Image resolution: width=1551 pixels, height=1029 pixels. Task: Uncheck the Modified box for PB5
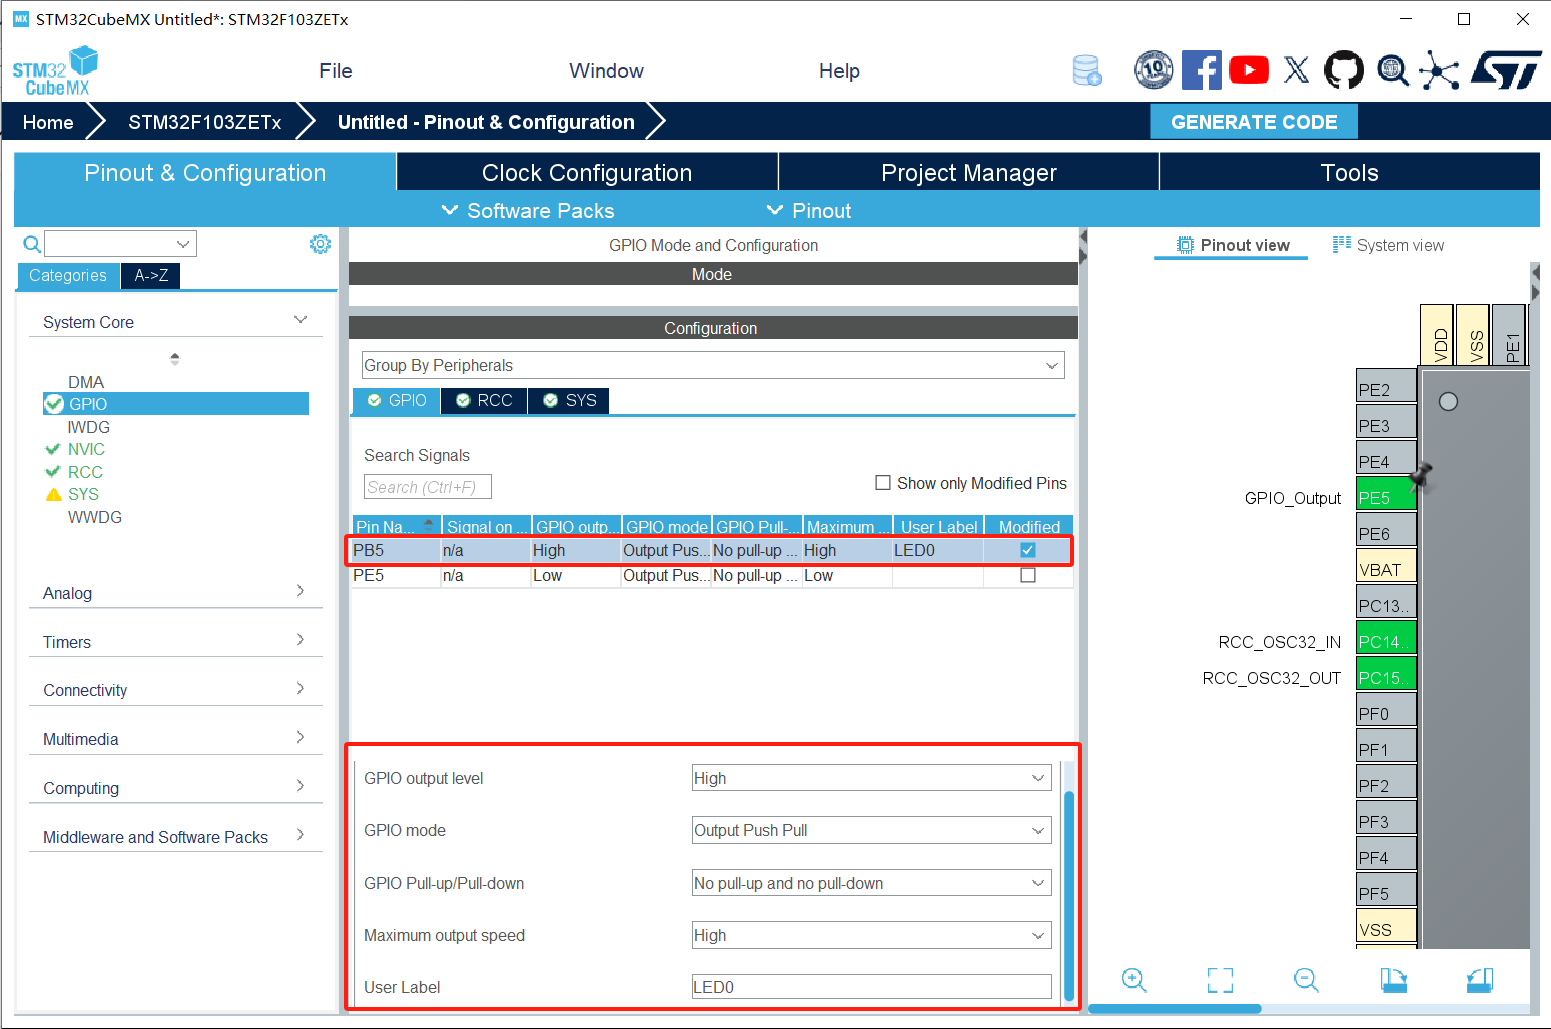coord(1028,550)
